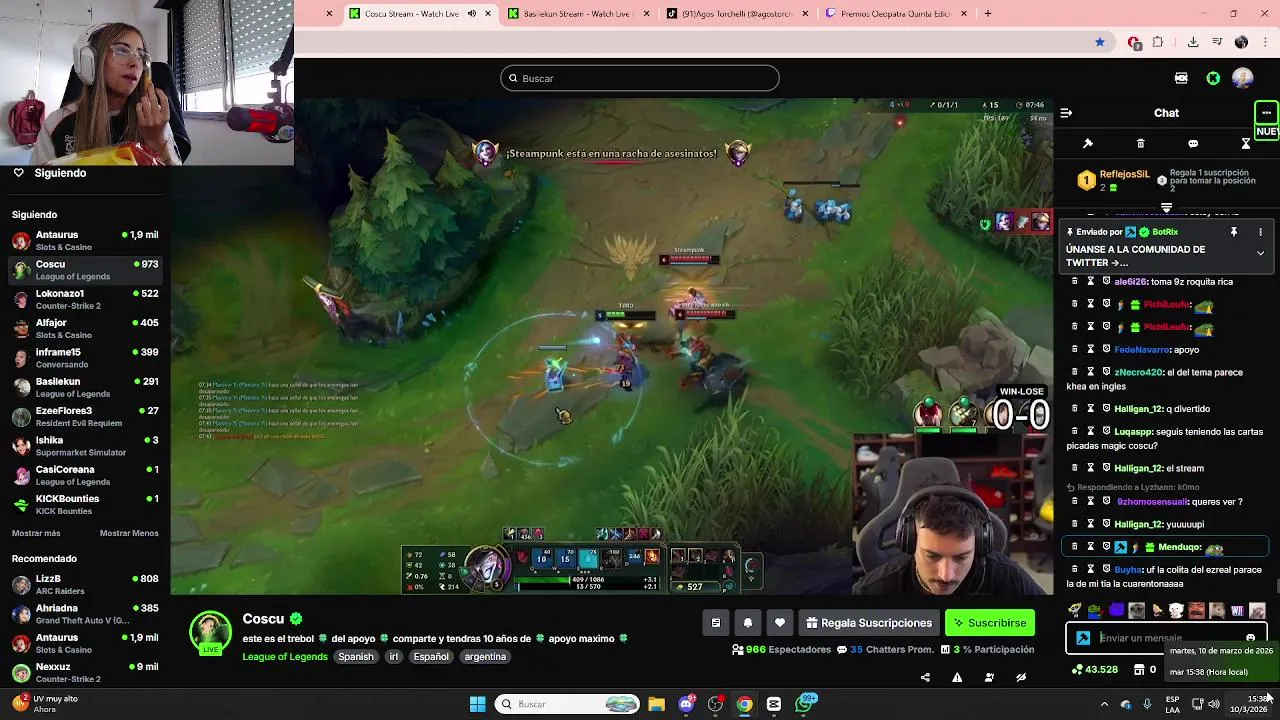Switch to the Agos Torchelli TikTok tab
The image size is (1280, 720).
[x=738, y=14]
